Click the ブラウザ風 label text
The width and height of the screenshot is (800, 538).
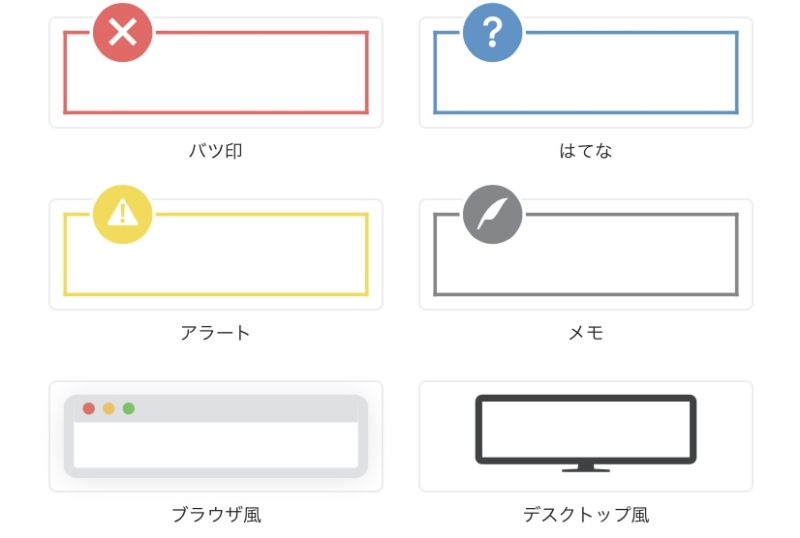(x=216, y=515)
